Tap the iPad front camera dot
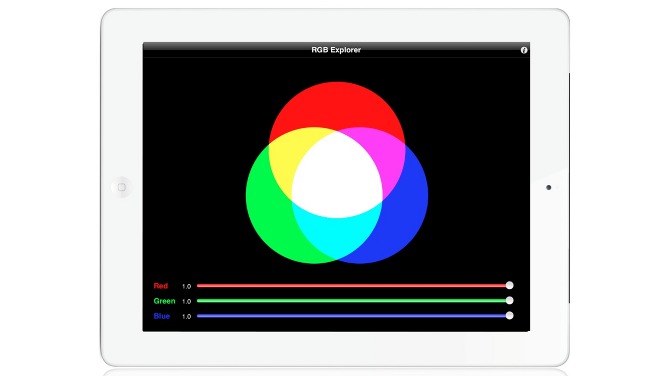Screen dimensions: 670x376 [549, 188]
